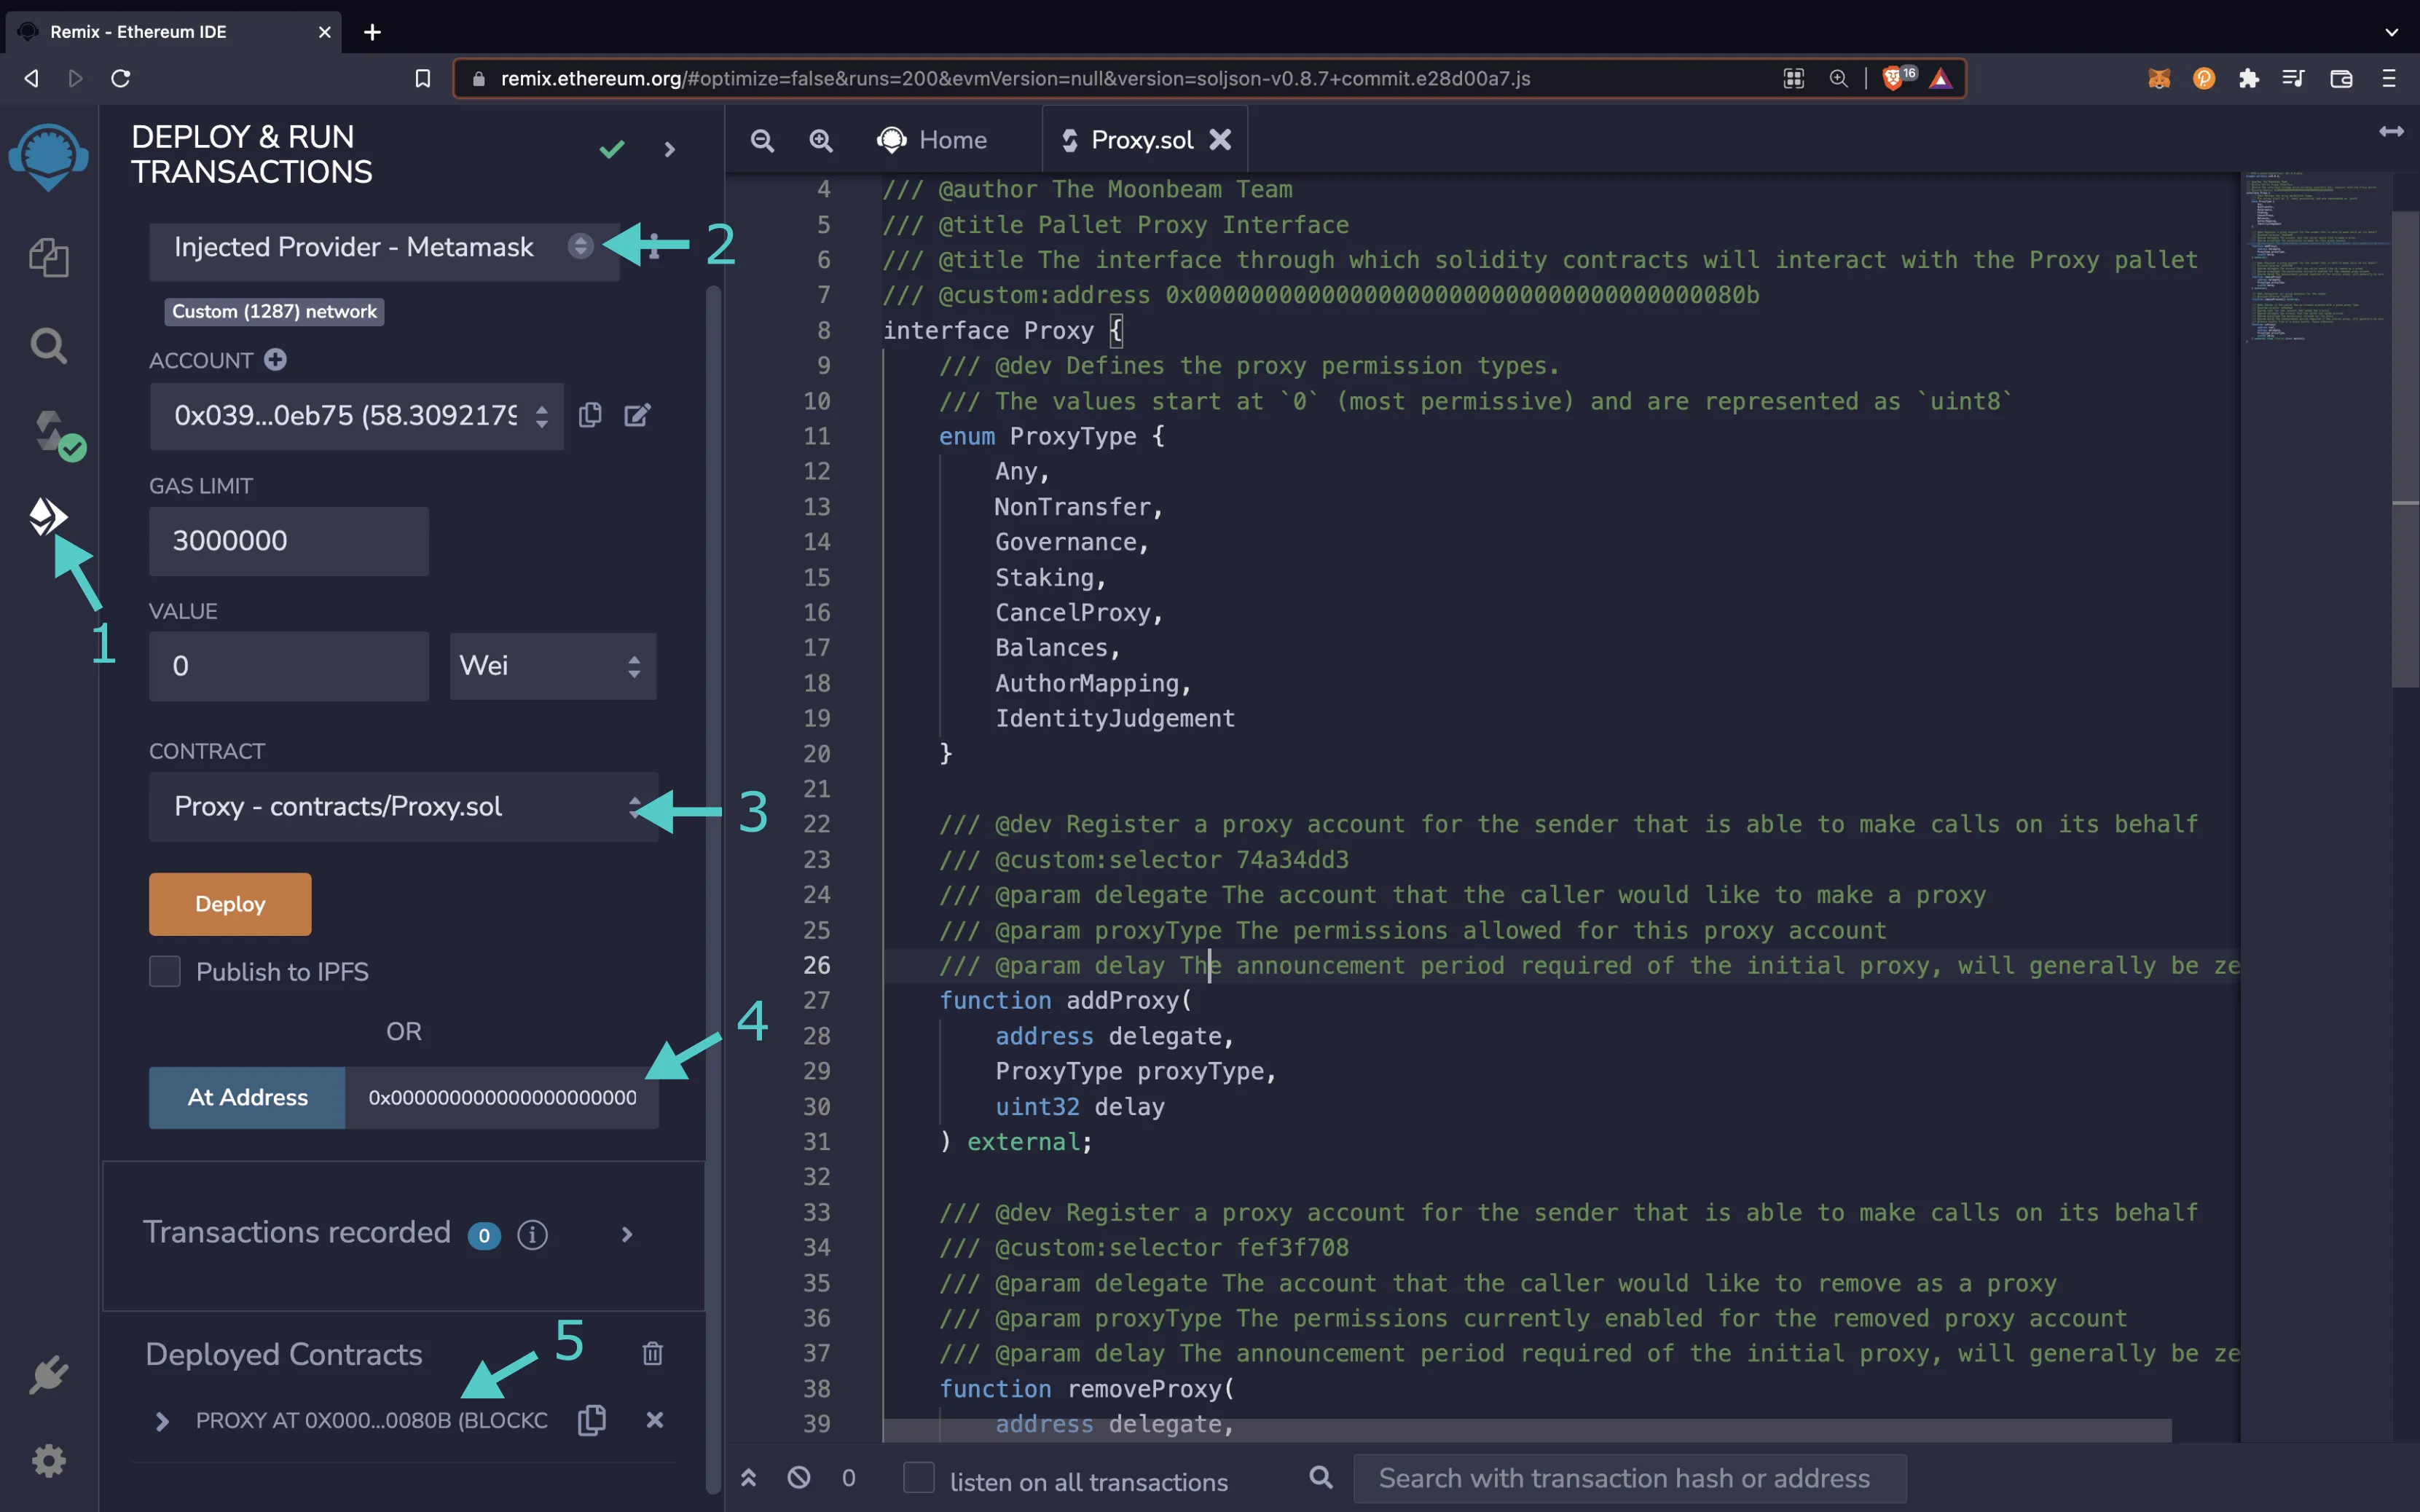The image size is (2420, 1512).
Task: Click the Value amount input field
Action: pos(289,666)
